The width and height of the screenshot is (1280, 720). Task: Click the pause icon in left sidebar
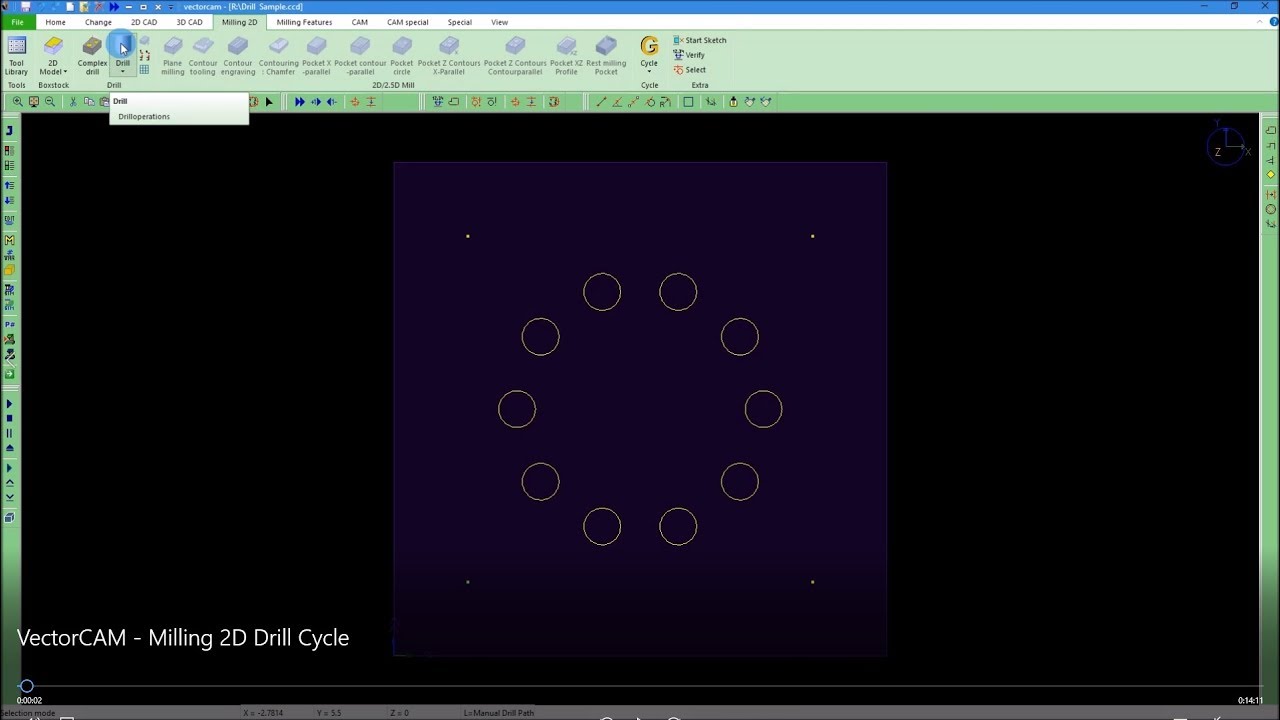click(10, 433)
